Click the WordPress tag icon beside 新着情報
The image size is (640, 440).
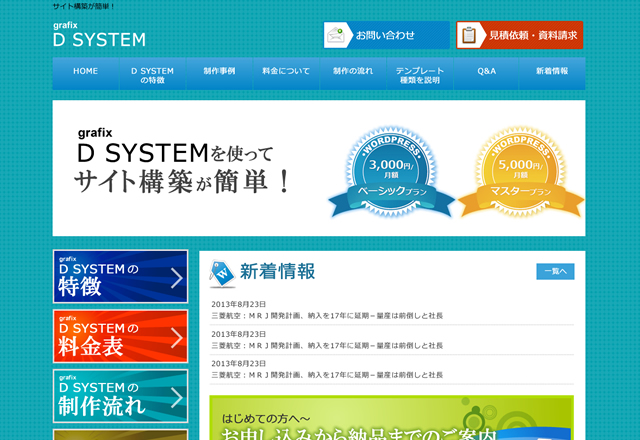click(222, 273)
